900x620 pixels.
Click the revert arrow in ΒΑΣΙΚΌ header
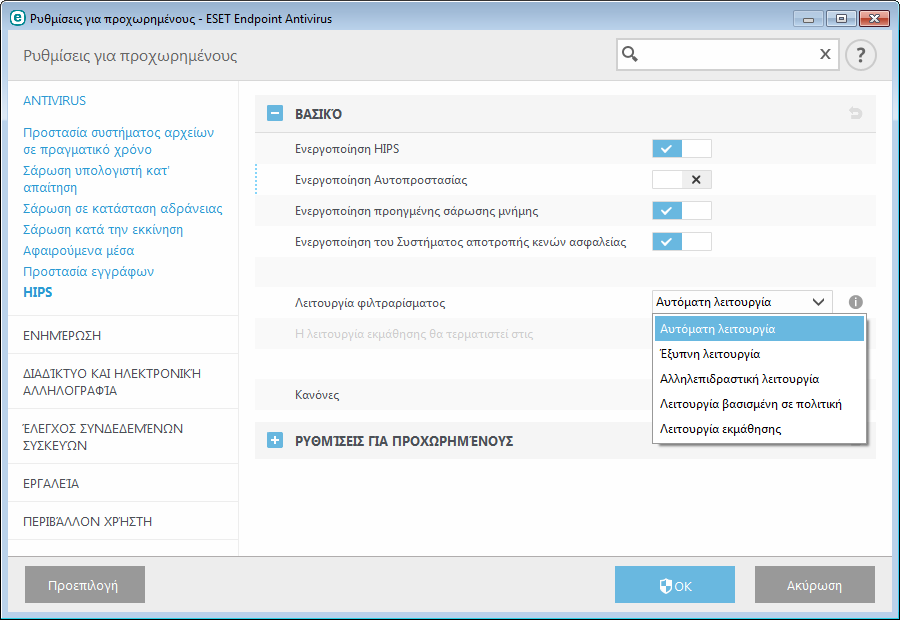(855, 113)
